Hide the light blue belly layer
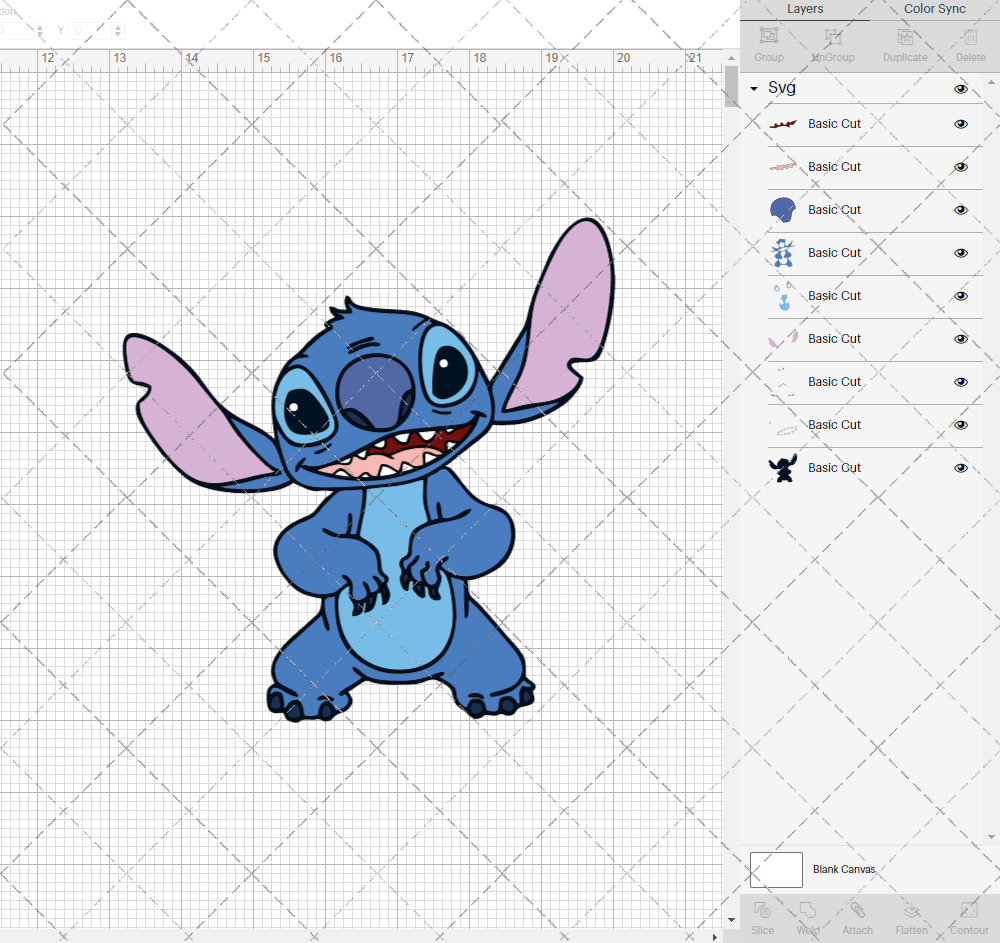 coord(960,296)
